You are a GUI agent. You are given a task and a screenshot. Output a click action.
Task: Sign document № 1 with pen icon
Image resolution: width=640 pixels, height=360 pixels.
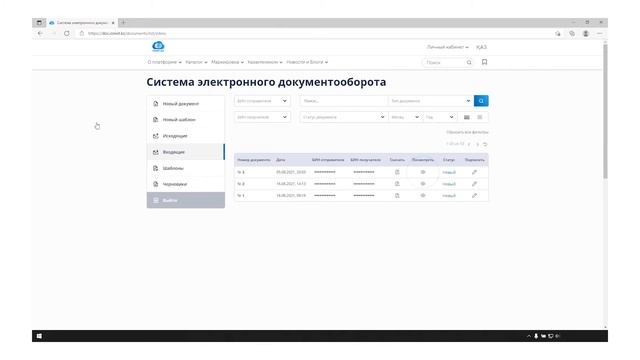pos(474,196)
